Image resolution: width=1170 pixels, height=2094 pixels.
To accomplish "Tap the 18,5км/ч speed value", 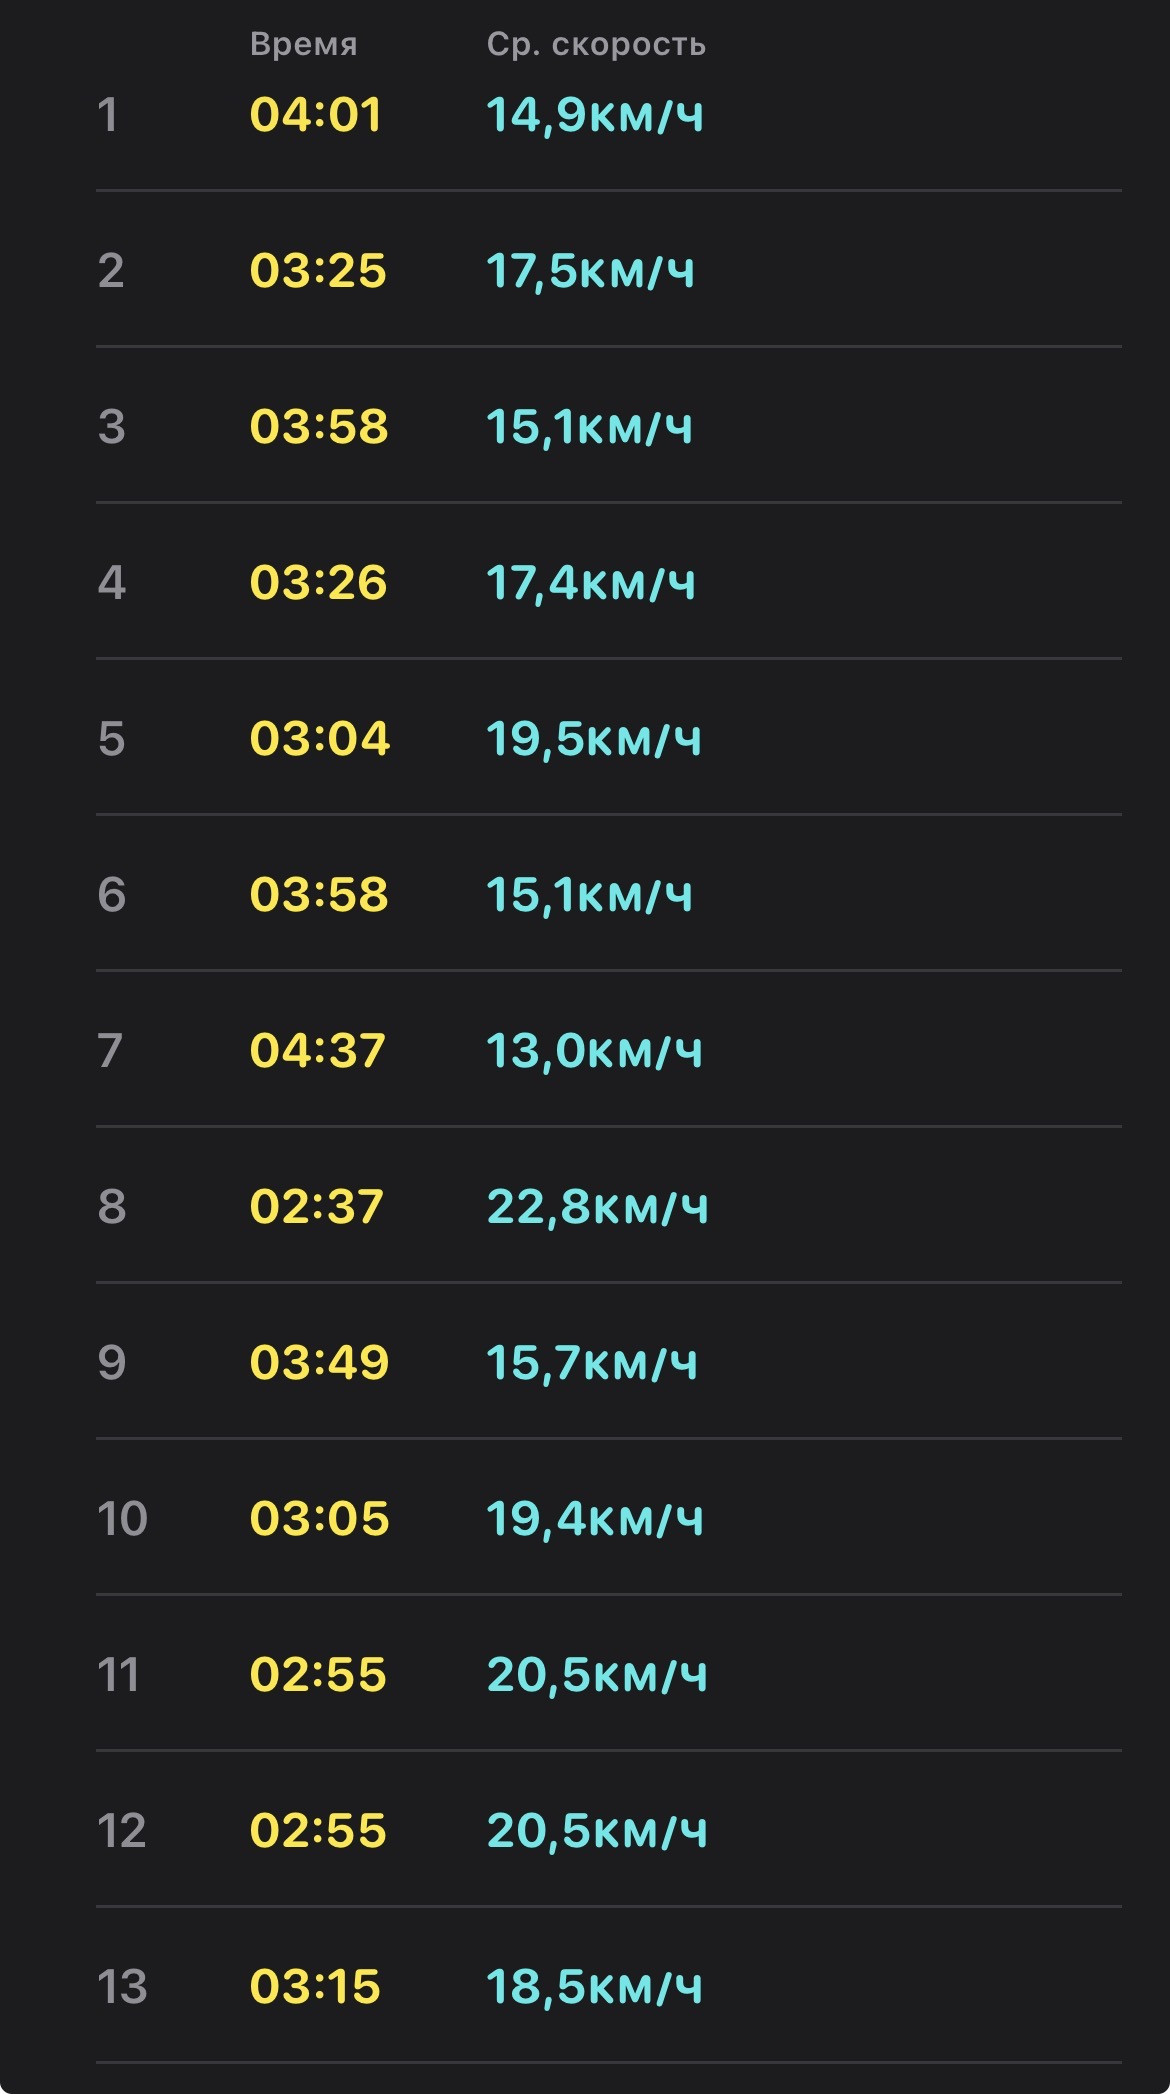I will coord(594,1986).
